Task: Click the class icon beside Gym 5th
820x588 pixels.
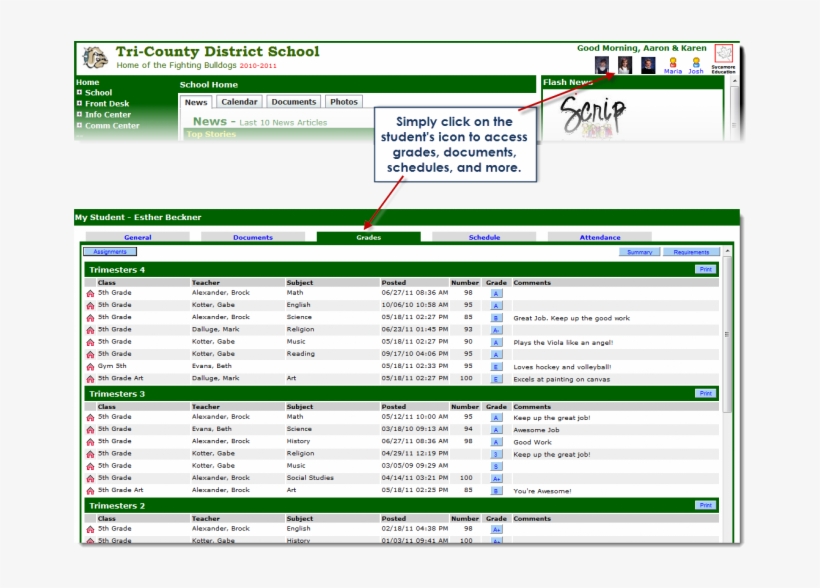Action: pyautogui.click(x=90, y=367)
